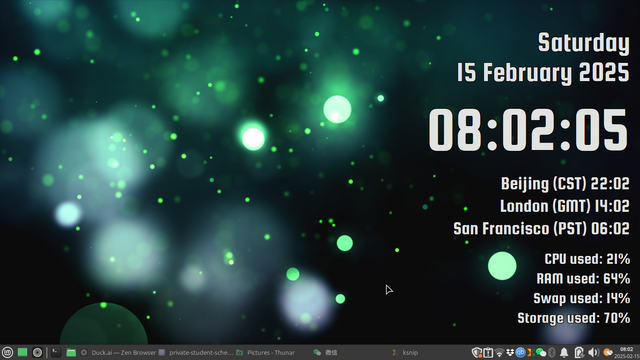This screenshot has width=640, height=360.
Task: Open the panel clock showing 08:02
Action: 627,353
